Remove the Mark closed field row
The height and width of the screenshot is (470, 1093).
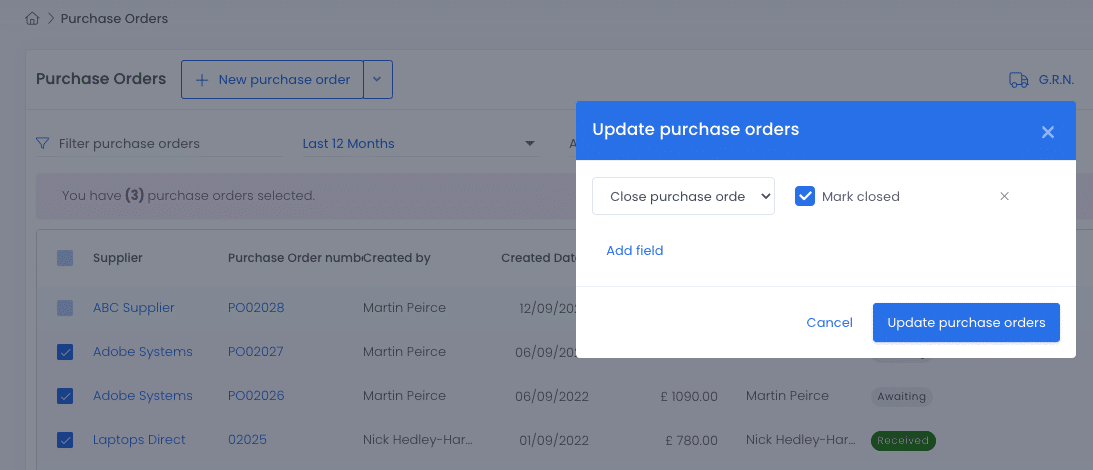pyautogui.click(x=1004, y=197)
